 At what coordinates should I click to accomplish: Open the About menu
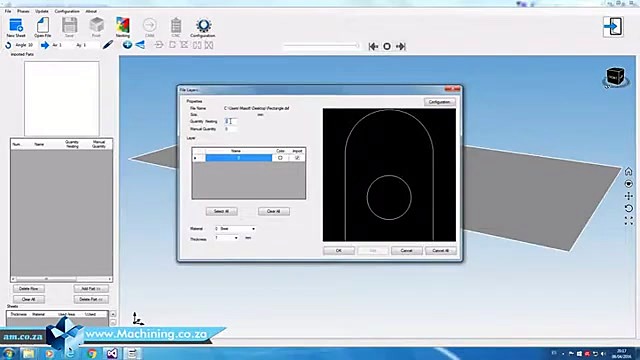pos(91,11)
